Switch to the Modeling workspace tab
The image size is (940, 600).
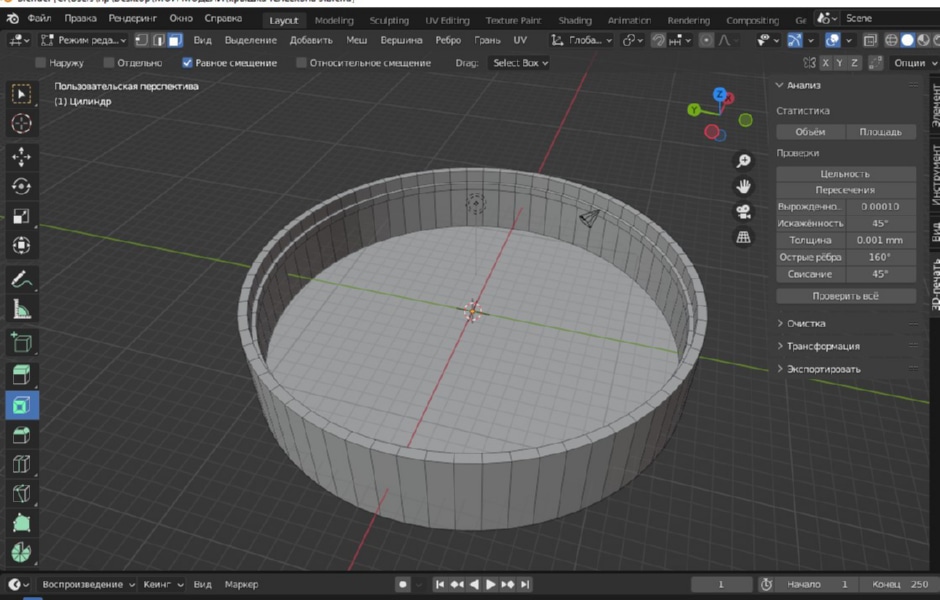[334, 20]
